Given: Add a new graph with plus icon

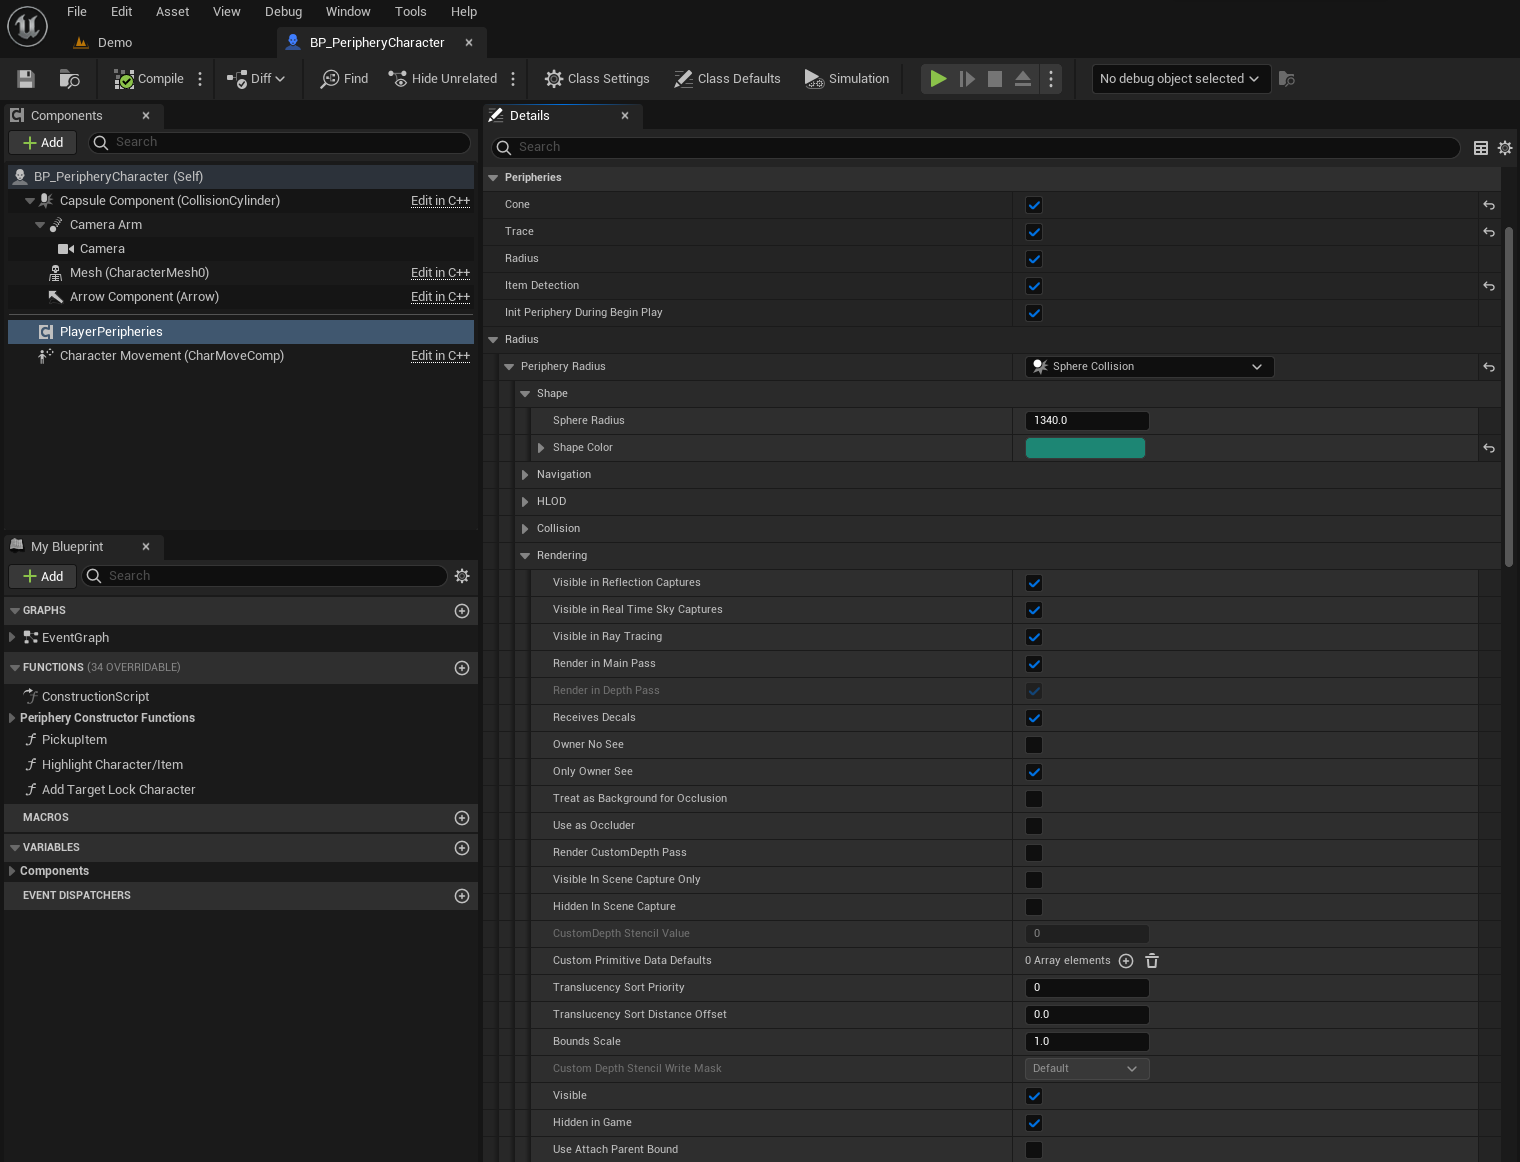Looking at the screenshot, I should pos(462,611).
